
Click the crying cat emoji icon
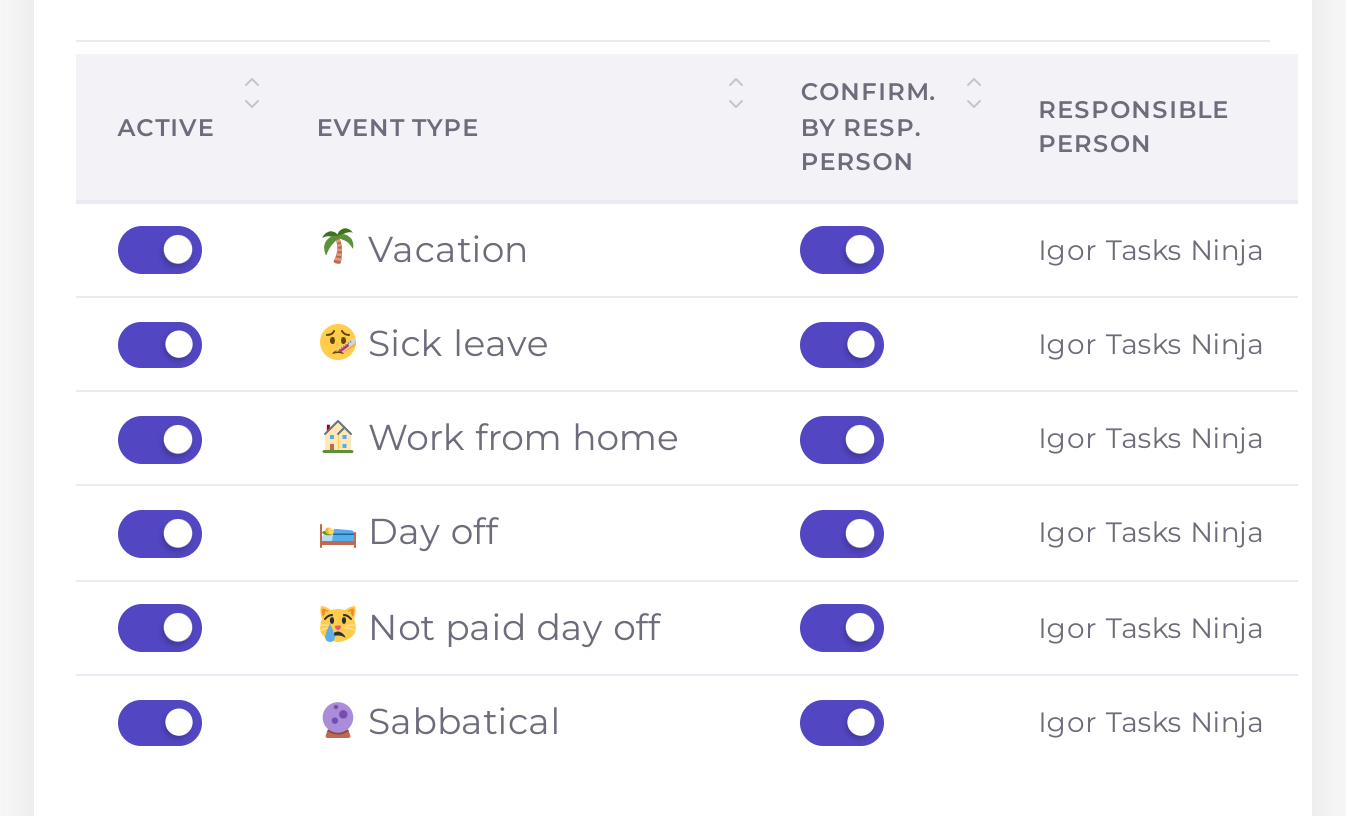coord(338,626)
